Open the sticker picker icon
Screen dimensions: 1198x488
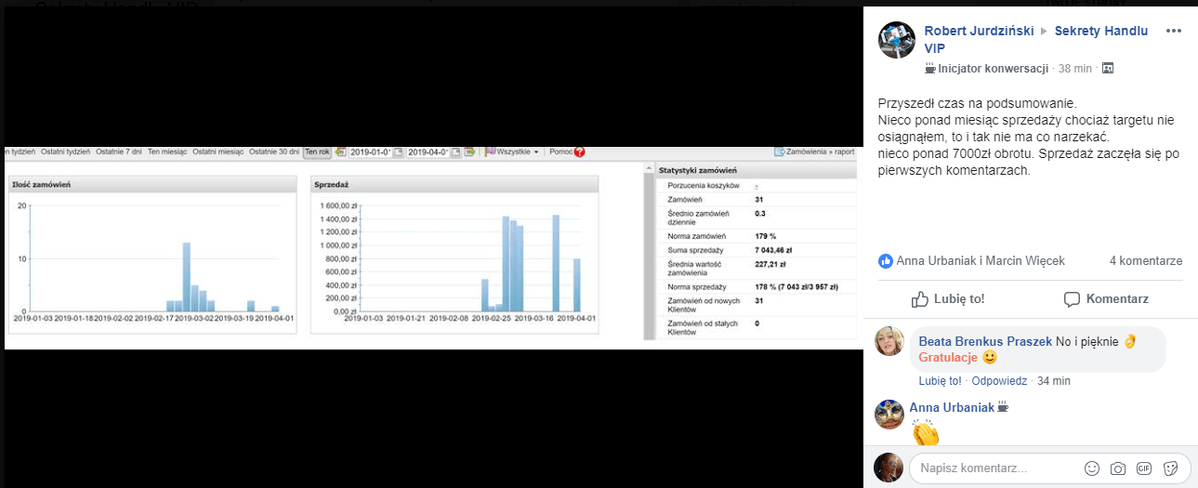tap(1168, 468)
